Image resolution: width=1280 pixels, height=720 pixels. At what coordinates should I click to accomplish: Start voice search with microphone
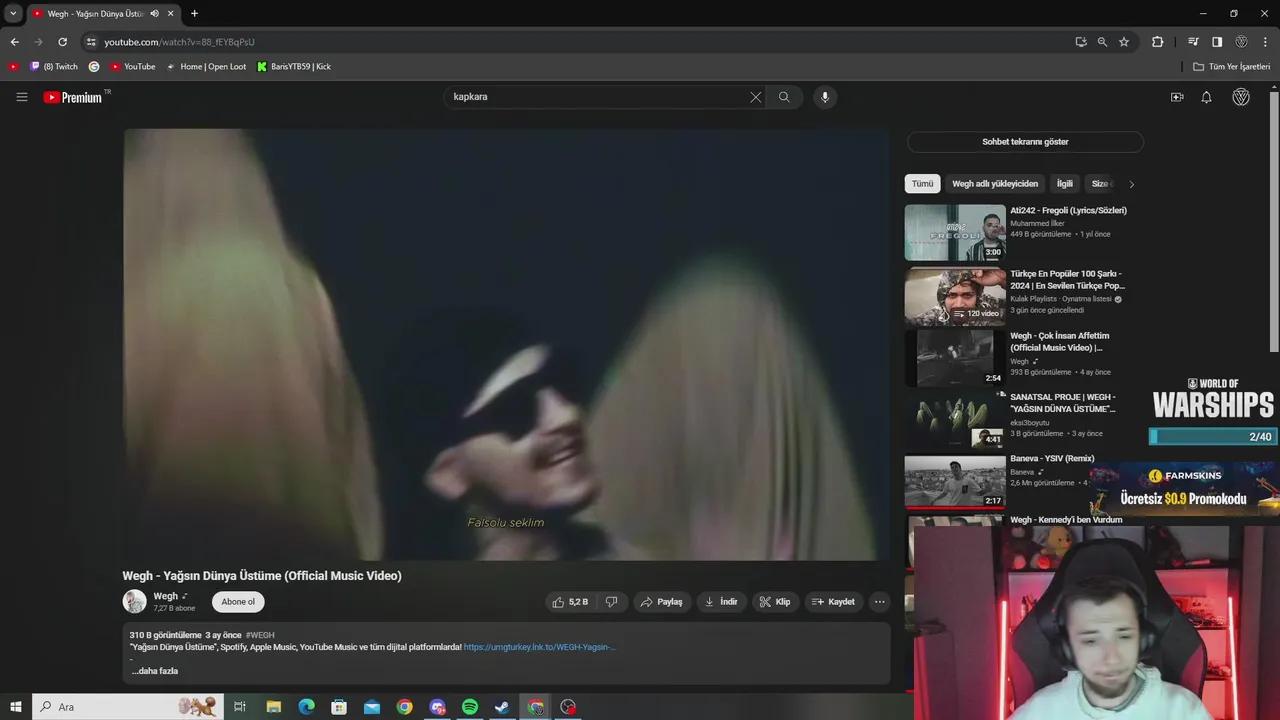(x=825, y=97)
